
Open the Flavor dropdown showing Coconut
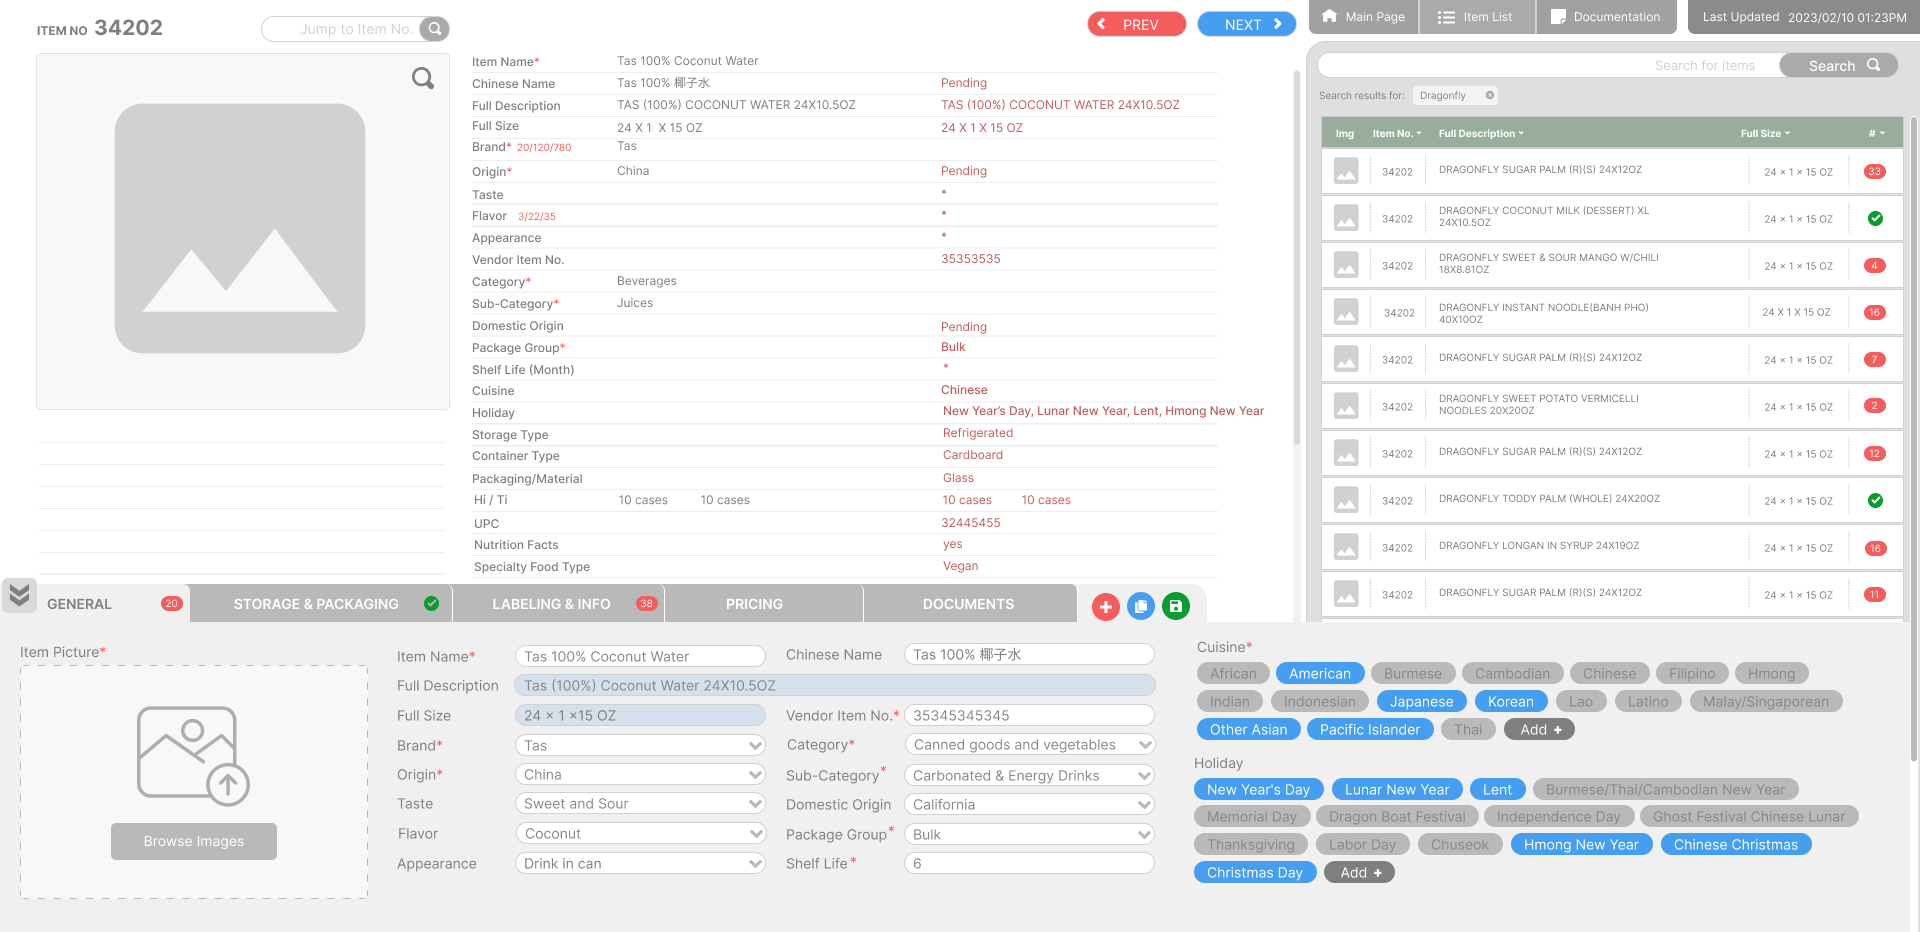pos(640,834)
